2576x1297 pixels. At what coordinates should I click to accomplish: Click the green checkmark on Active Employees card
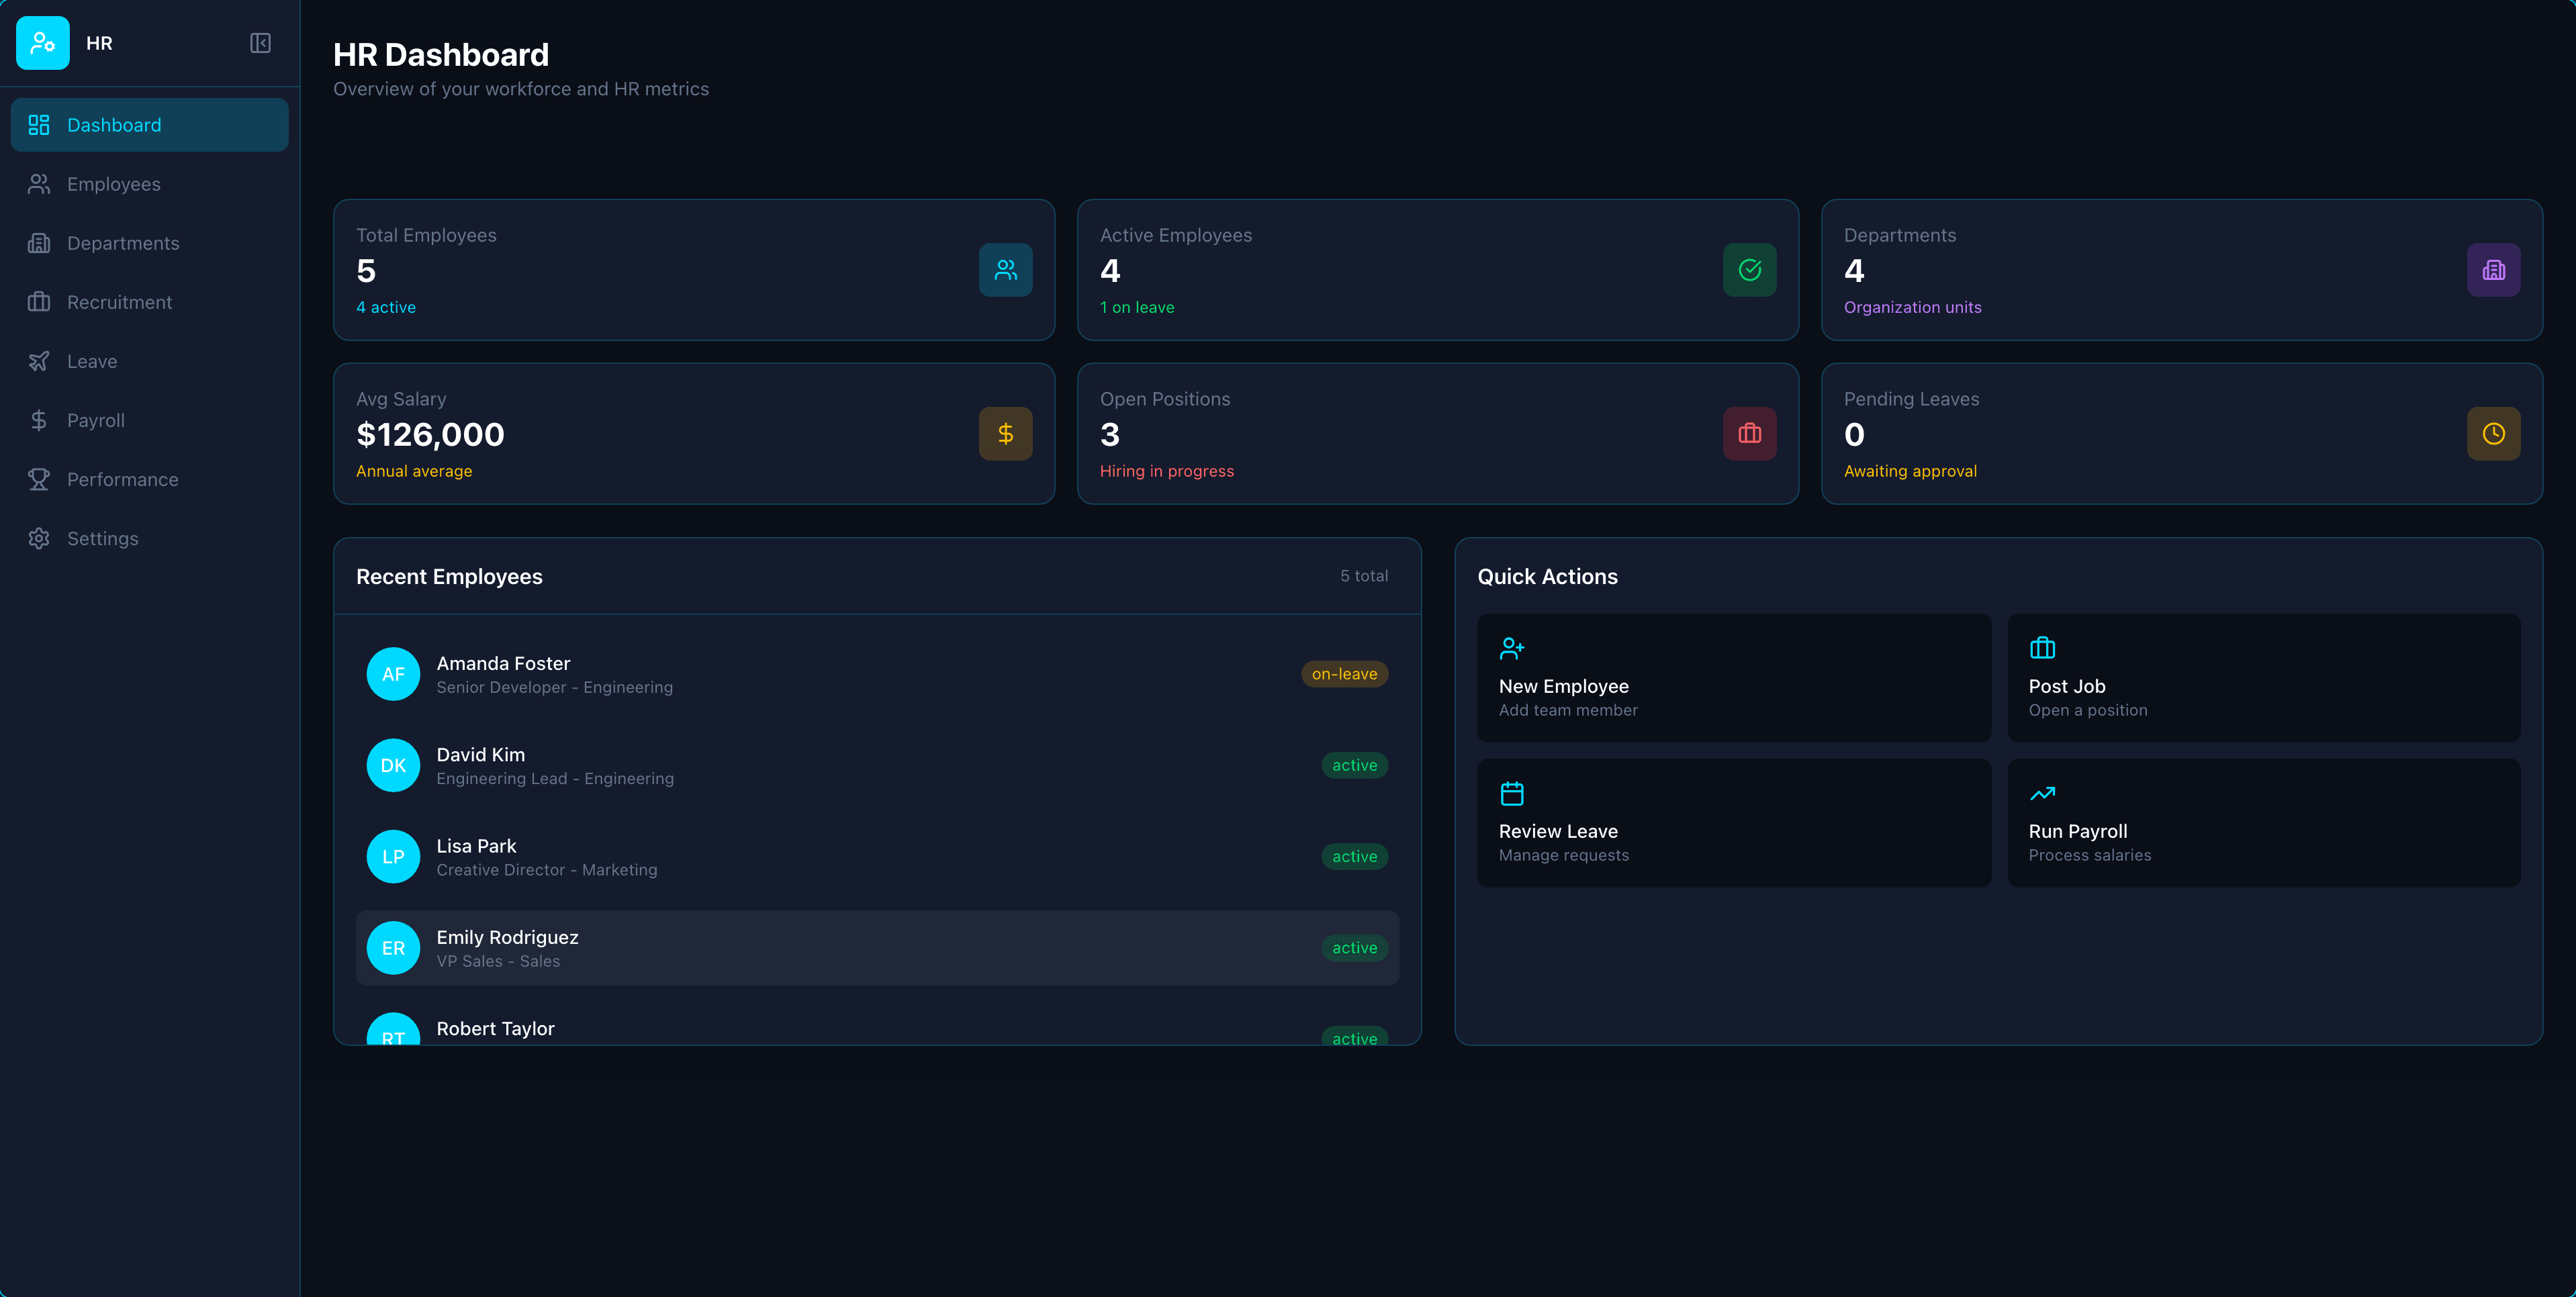point(1749,269)
